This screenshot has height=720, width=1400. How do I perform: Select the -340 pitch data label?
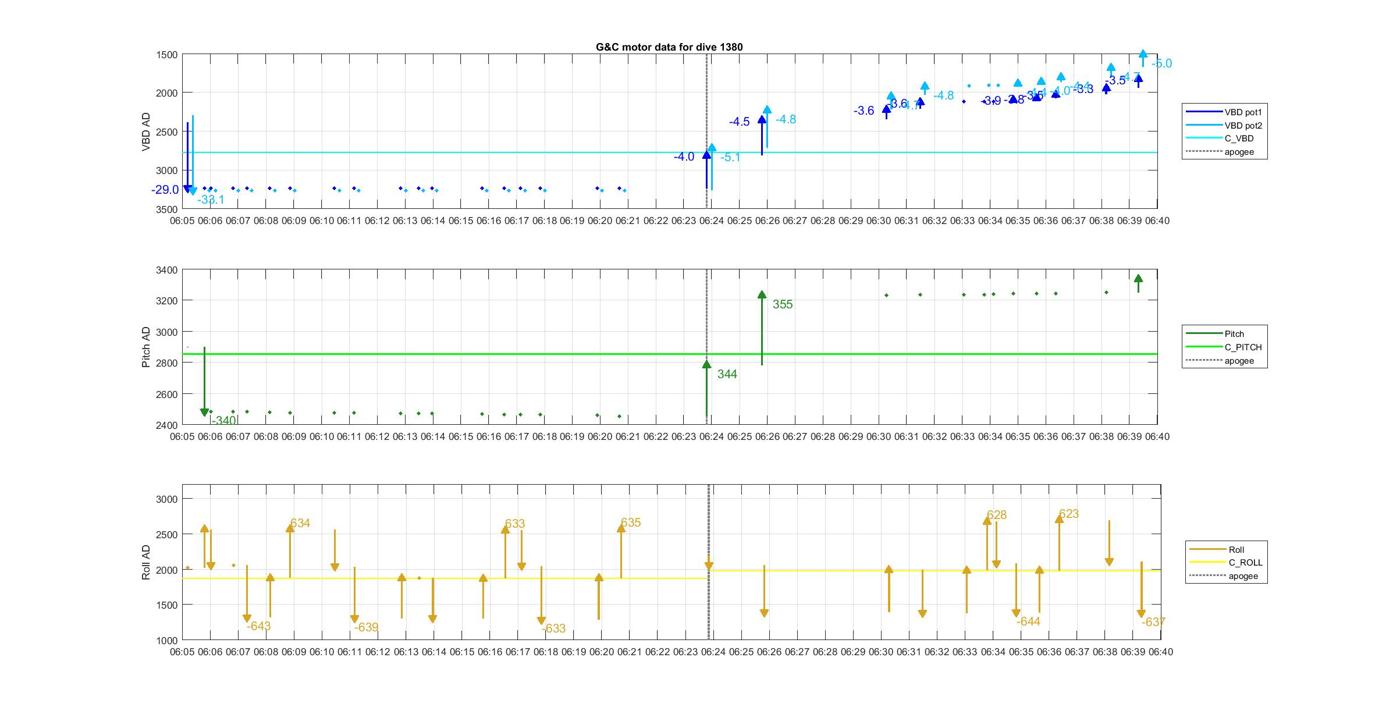click(224, 421)
